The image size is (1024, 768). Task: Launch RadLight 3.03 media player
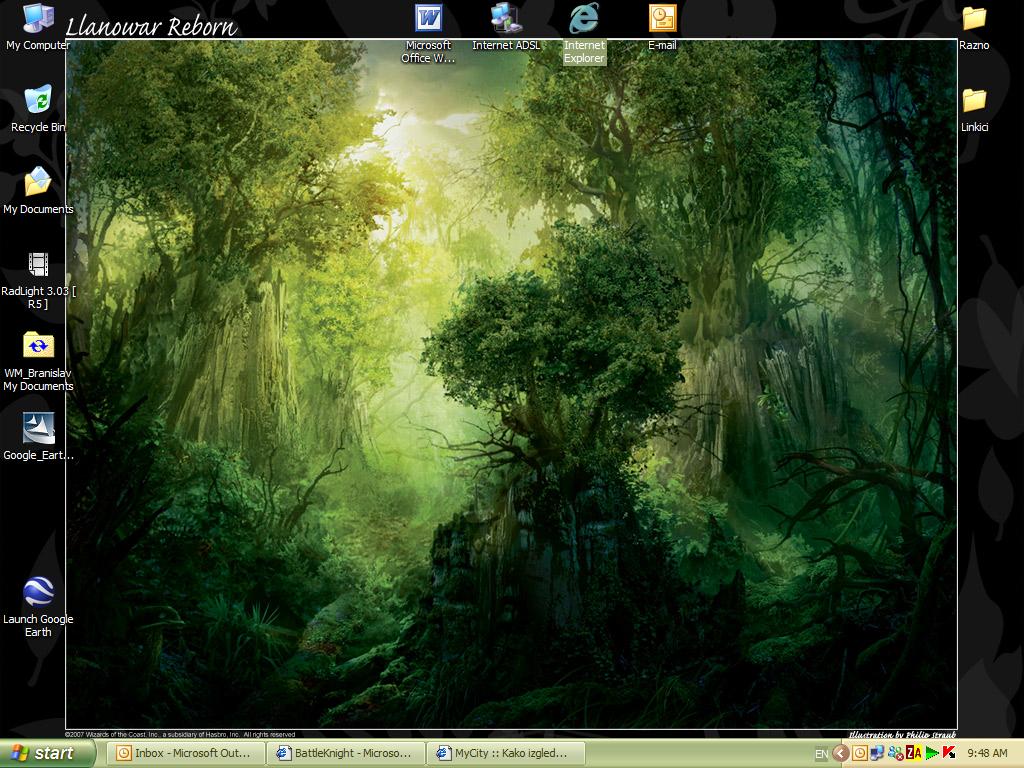38,266
